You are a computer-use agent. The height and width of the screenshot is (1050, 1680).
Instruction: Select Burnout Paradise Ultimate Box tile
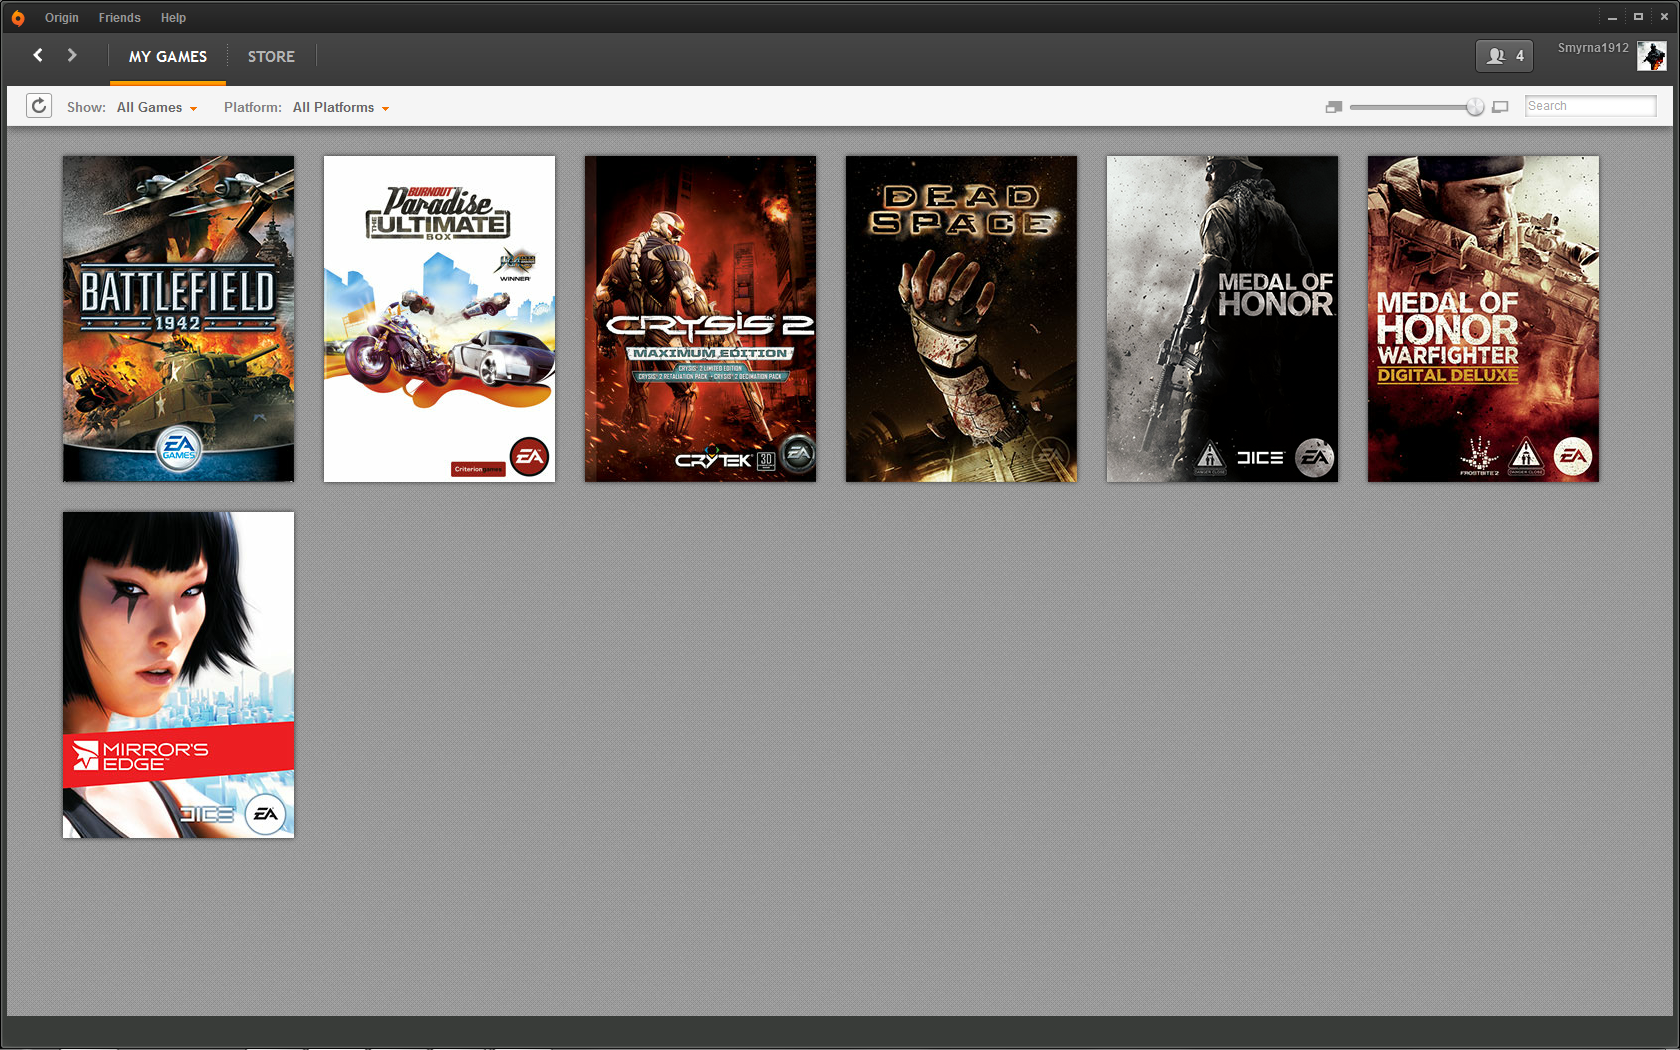(440, 318)
